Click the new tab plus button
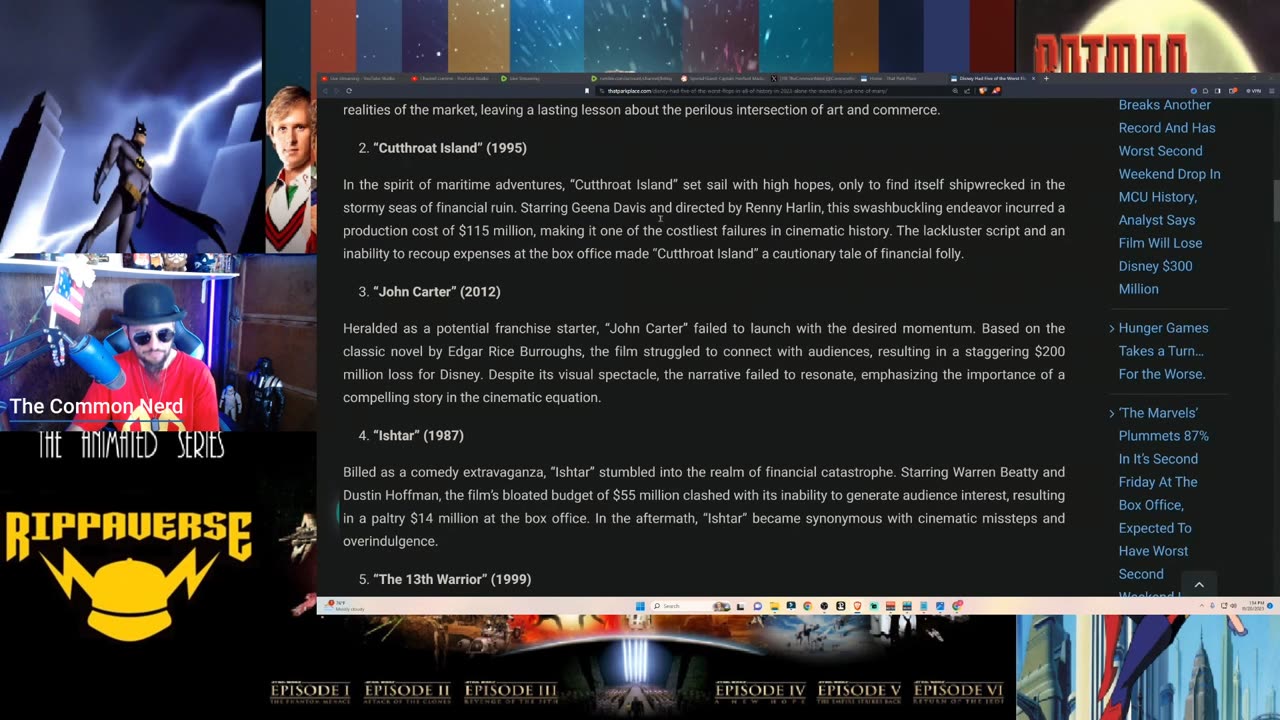Image resolution: width=1280 pixels, height=720 pixels. point(1046,78)
